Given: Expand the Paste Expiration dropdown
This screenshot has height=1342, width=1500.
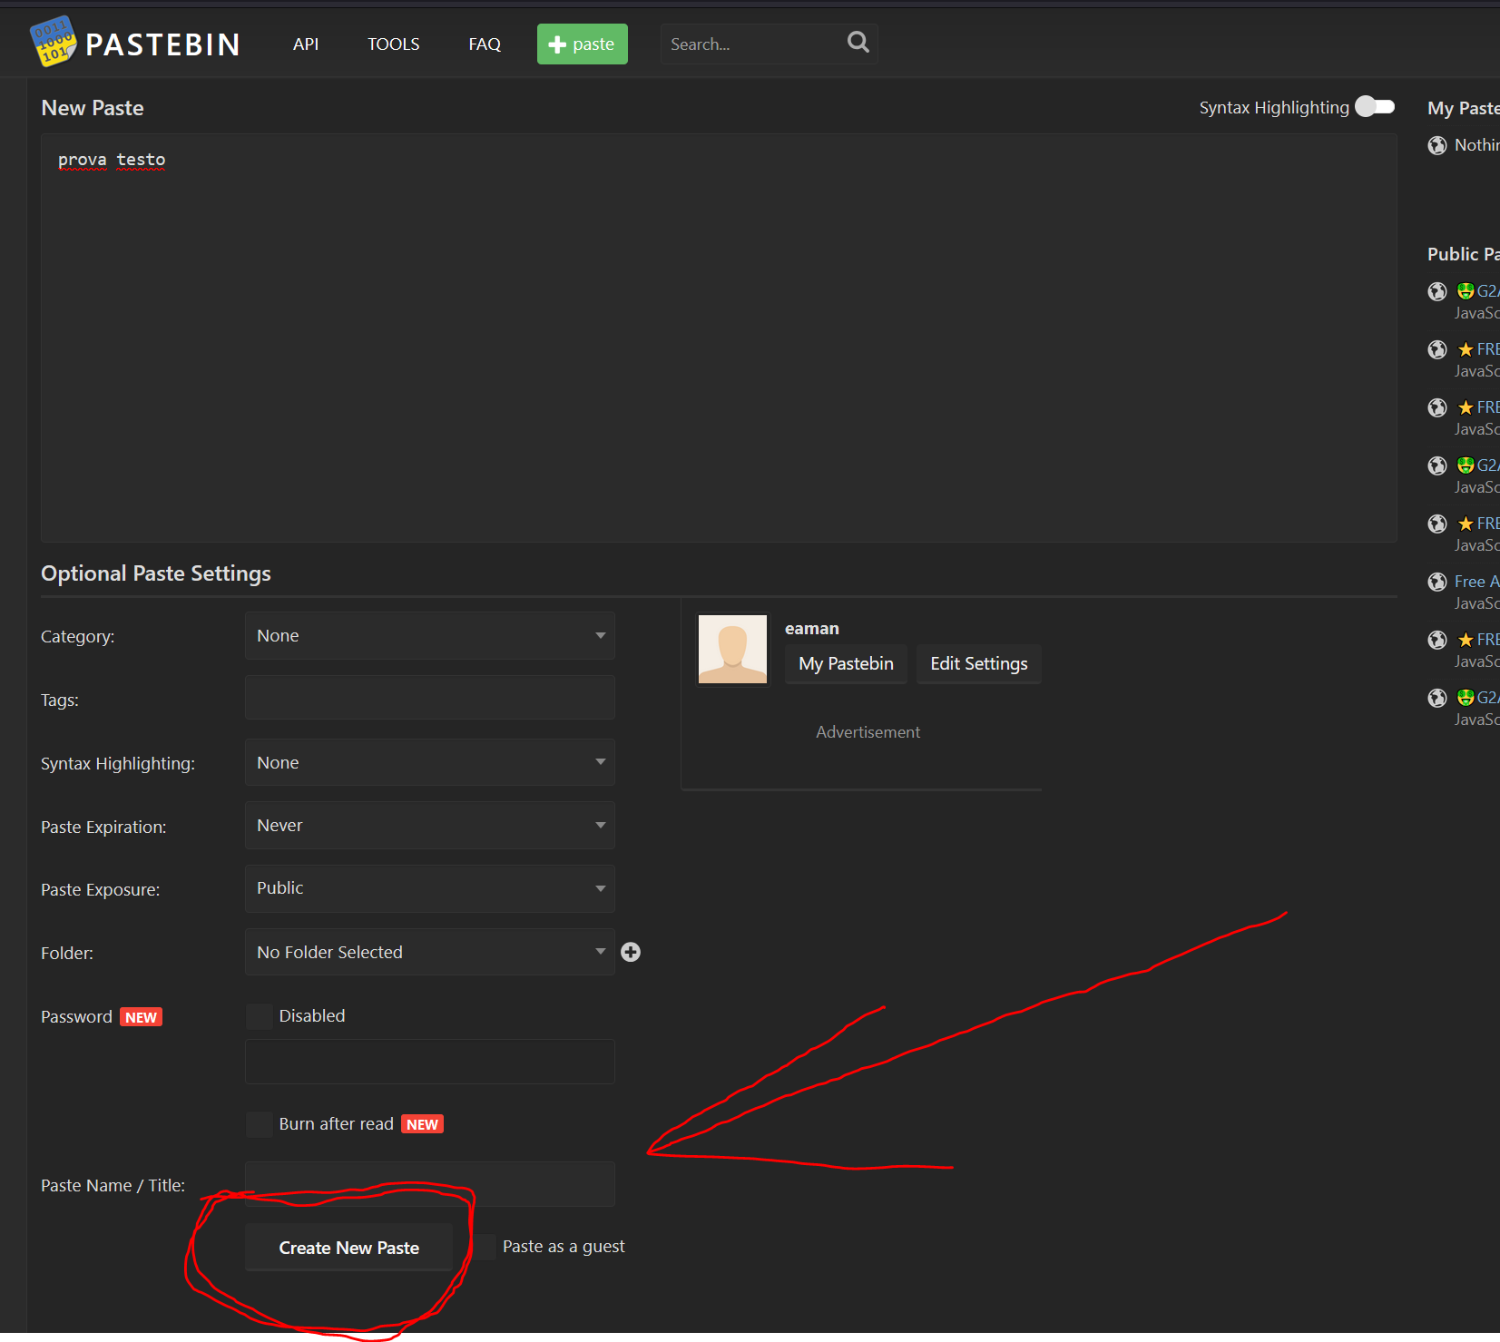Looking at the screenshot, I should pyautogui.click(x=429, y=826).
